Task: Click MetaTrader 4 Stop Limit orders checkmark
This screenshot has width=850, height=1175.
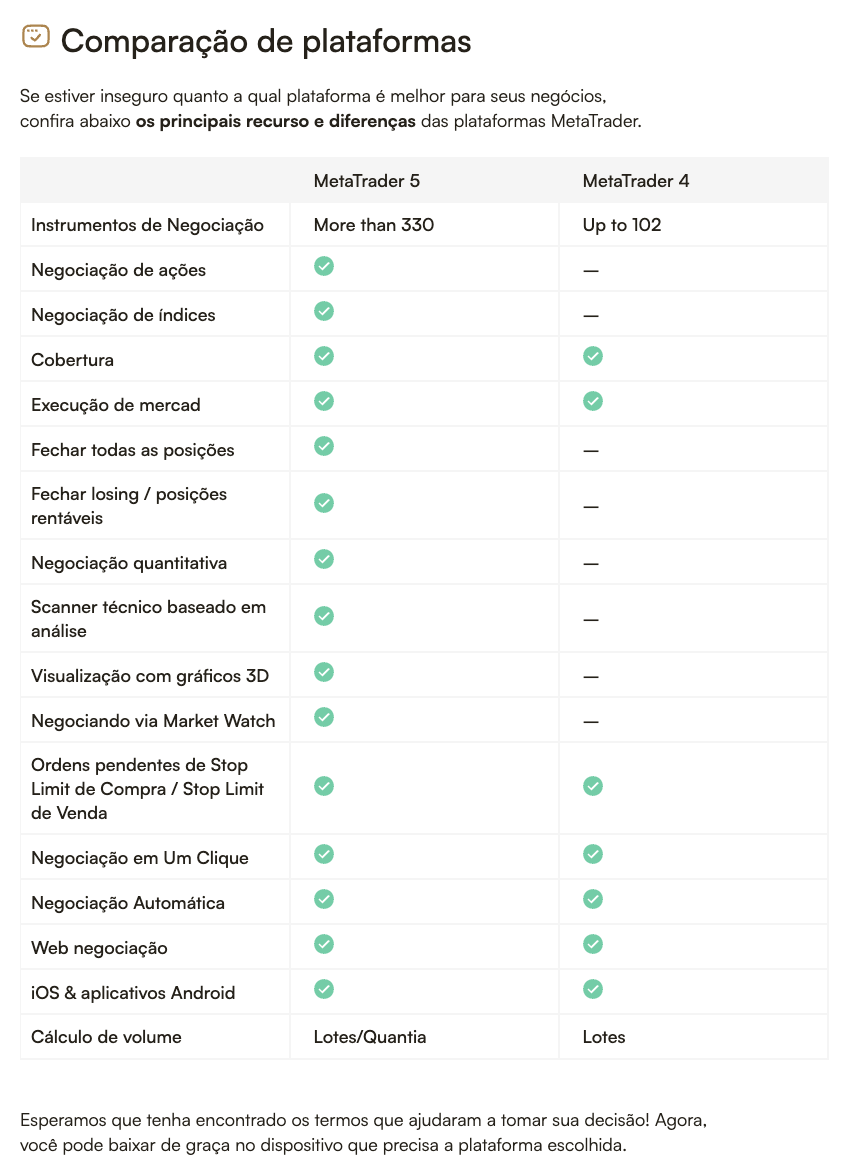Action: (x=593, y=786)
